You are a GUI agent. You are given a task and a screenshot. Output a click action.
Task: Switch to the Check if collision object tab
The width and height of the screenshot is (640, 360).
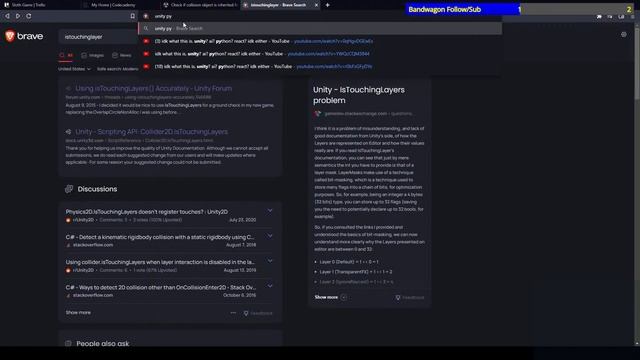(200, 5)
